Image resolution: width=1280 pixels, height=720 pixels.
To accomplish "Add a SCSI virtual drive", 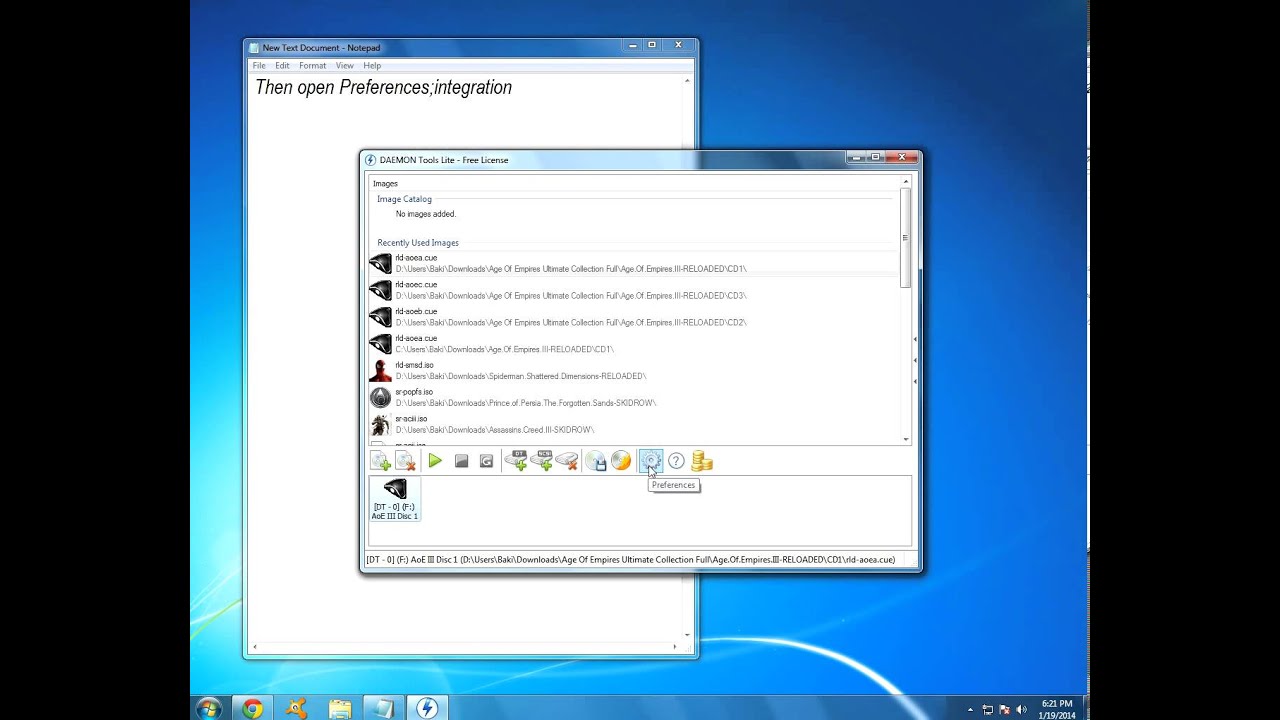I will point(541,461).
